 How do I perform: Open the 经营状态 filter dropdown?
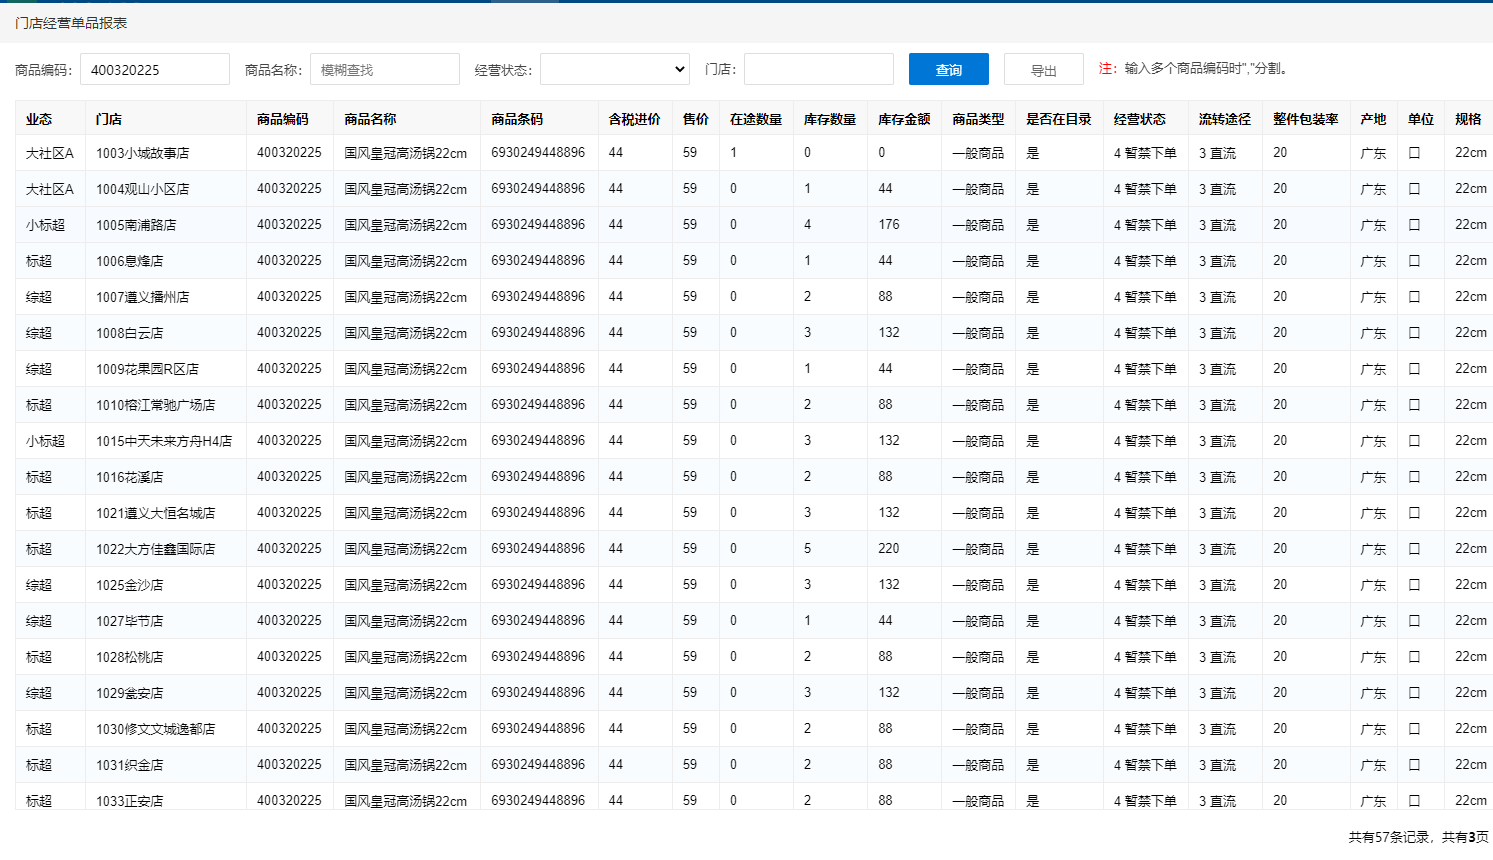[x=614, y=69]
